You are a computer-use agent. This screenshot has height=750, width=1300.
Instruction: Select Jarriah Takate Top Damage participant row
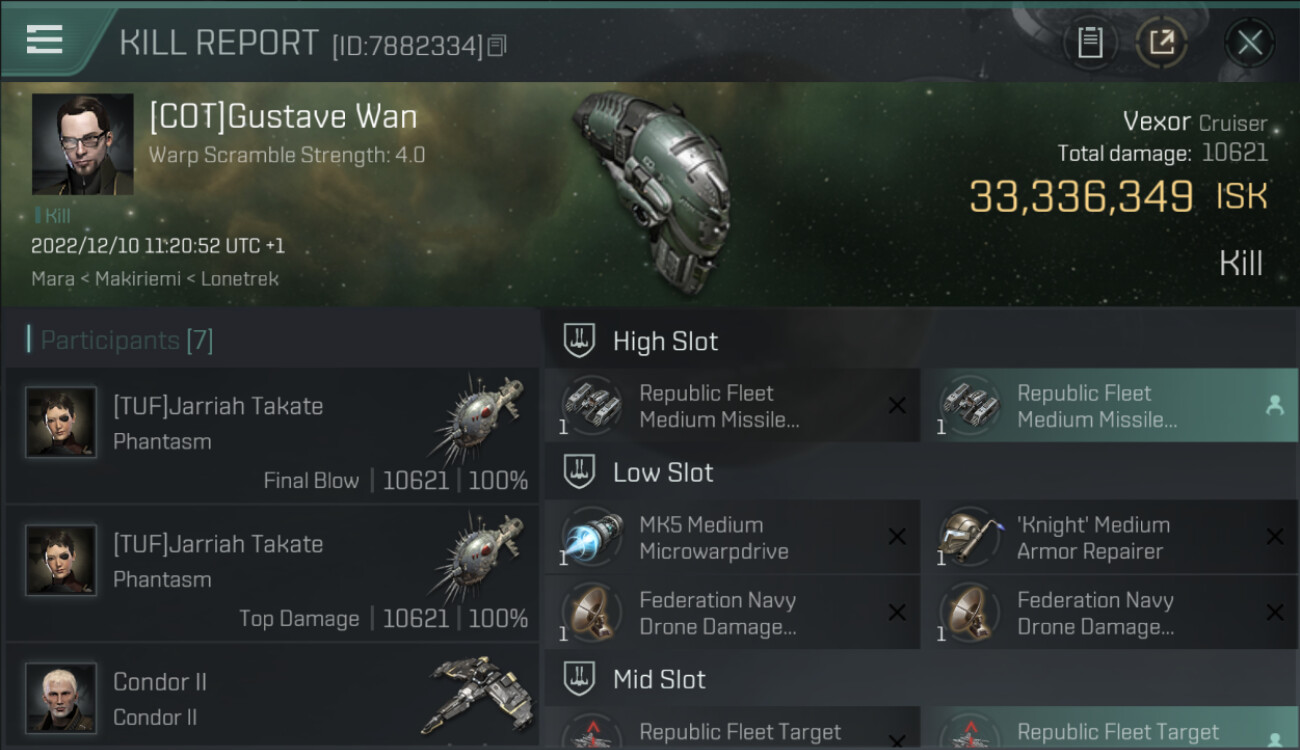(272, 573)
